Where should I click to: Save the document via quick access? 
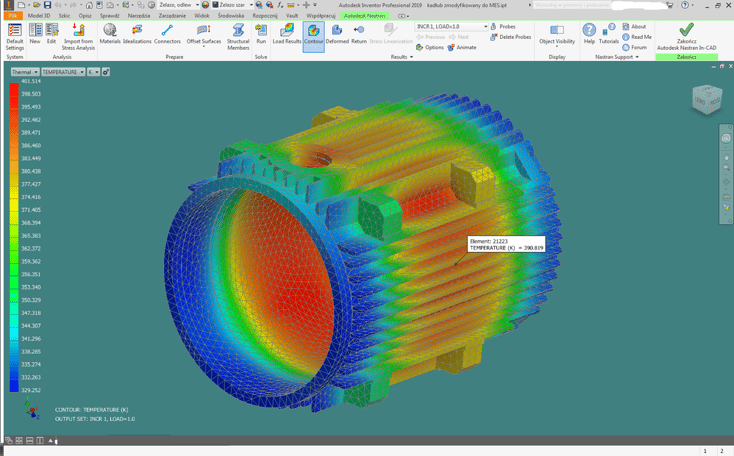47,5
